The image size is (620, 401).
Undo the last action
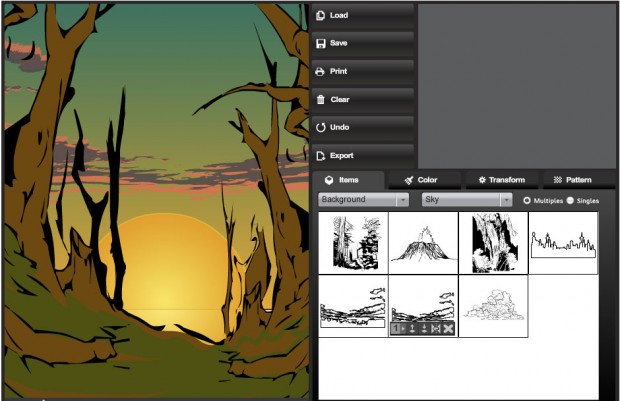pyautogui.click(x=363, y=127)
